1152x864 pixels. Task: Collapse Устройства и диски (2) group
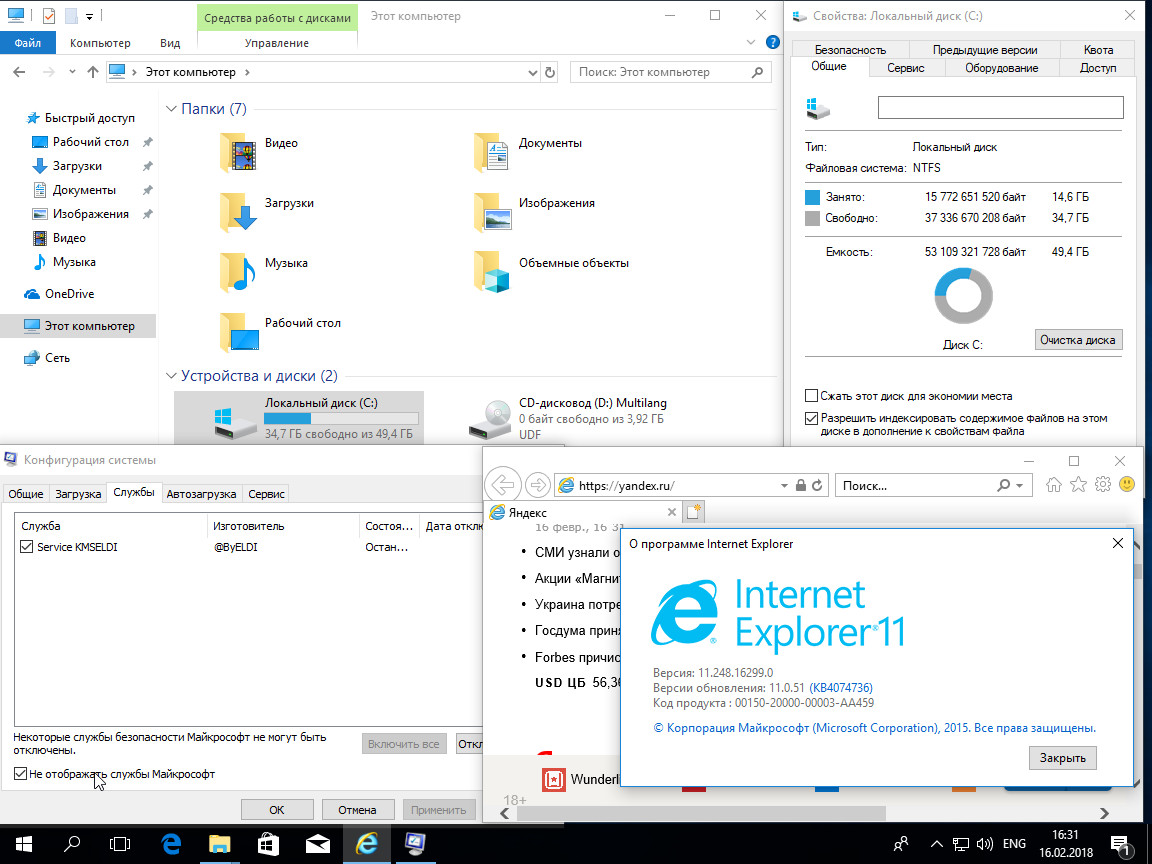tap(171, 375)
